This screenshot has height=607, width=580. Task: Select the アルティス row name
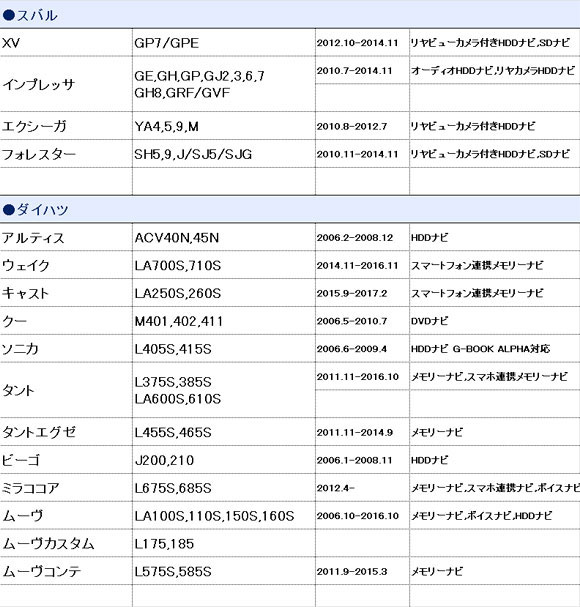tap(33, 238)
